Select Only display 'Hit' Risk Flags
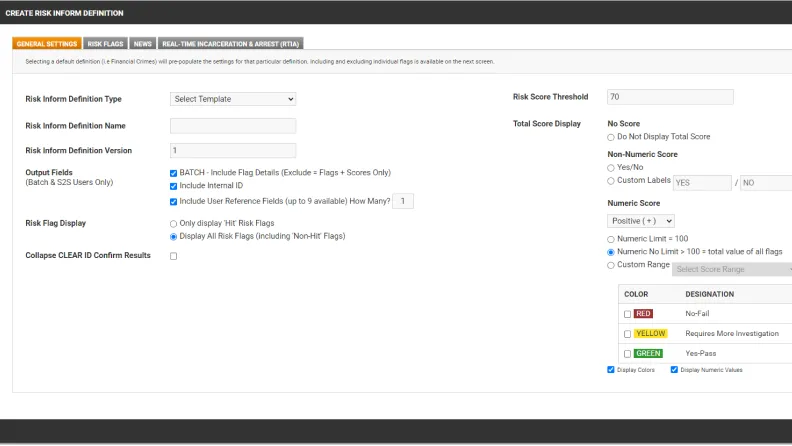Viewport: 792px width, 446px height. pyautogui.click(x=174, y=222)
